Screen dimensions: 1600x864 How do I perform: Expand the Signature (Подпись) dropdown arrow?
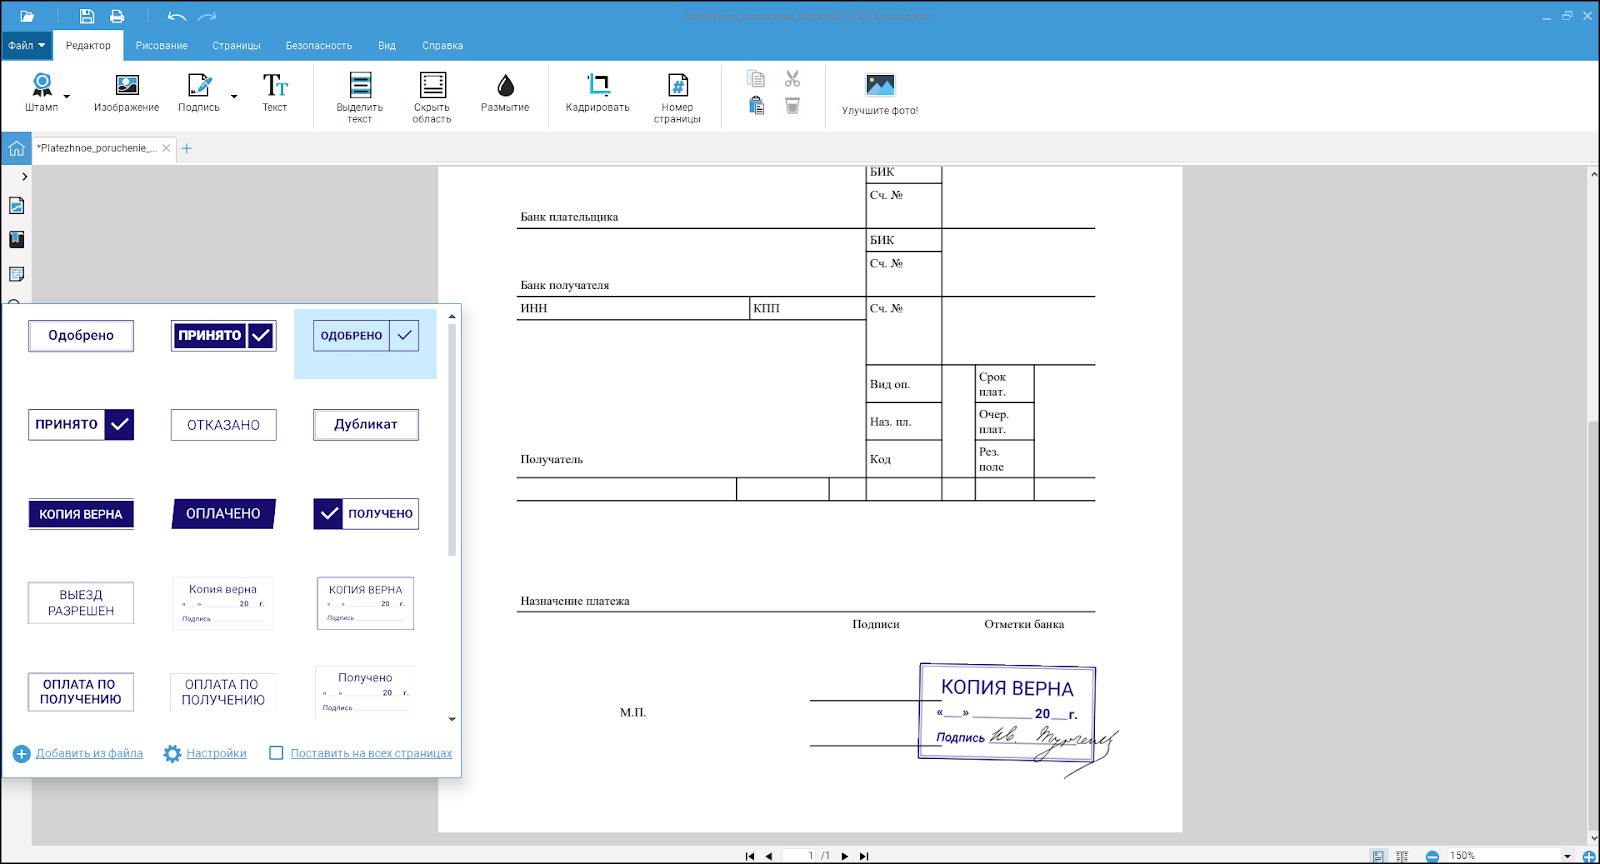click(x=234, y=97)
